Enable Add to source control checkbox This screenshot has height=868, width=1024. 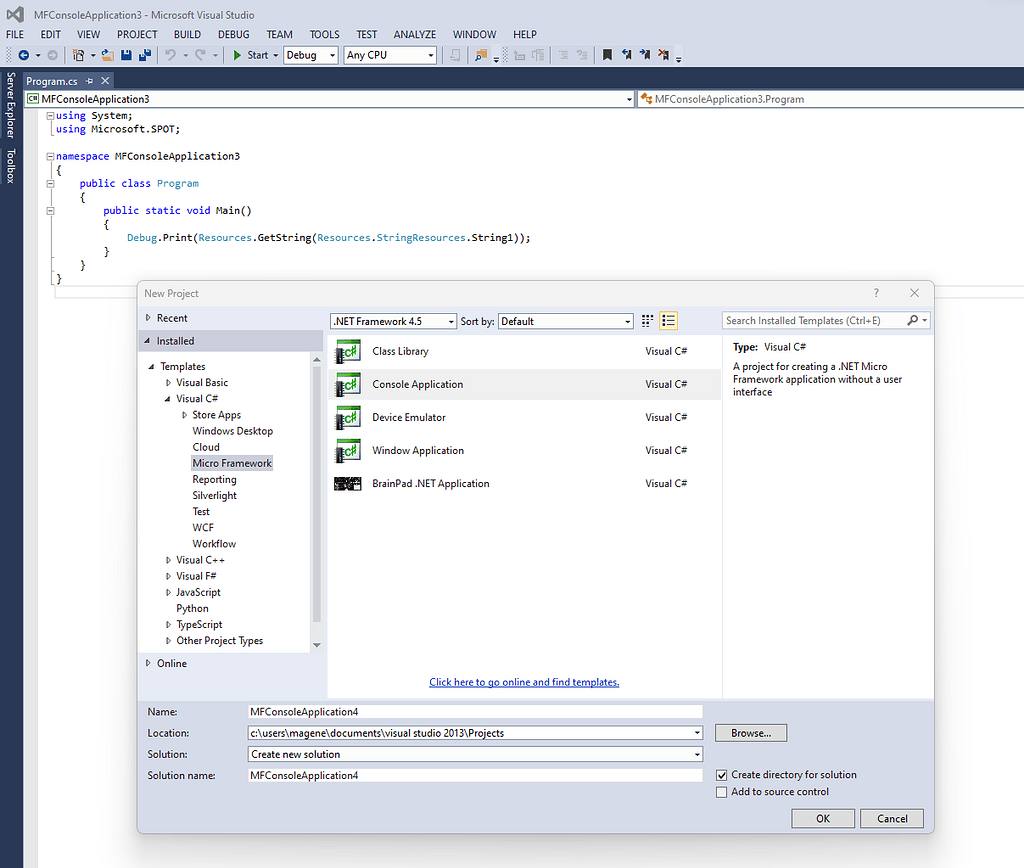722,792
